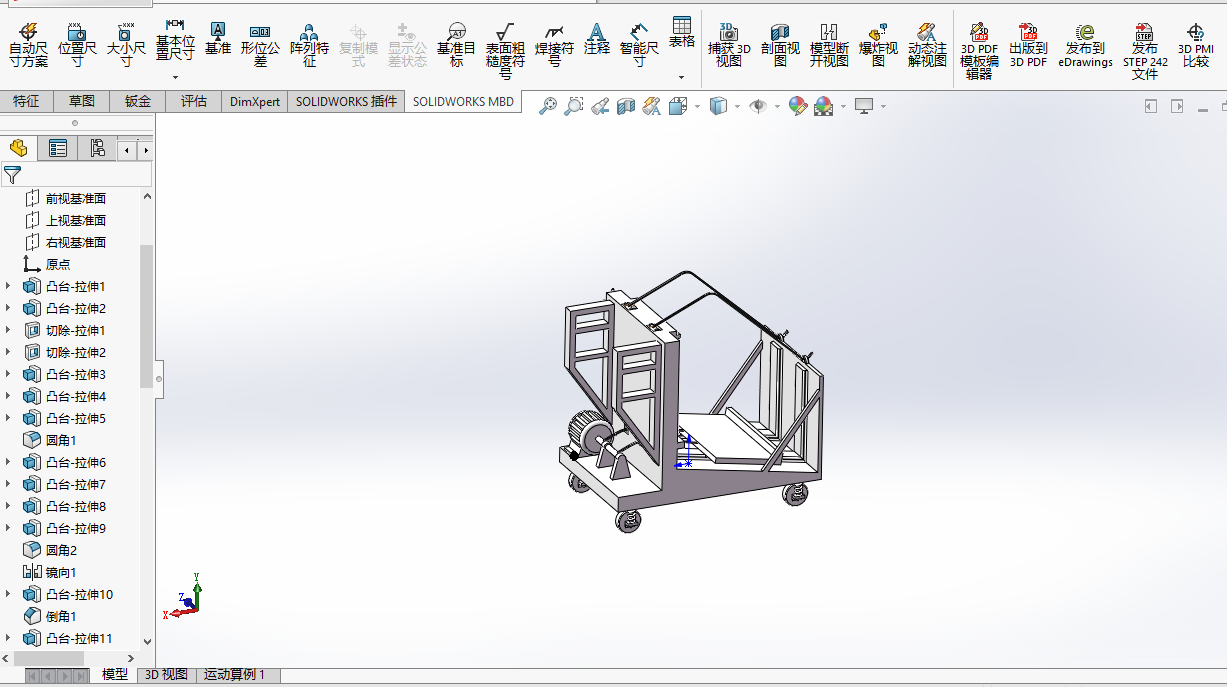
Task: Open the Tables tool (表格)
Action: 682,32
